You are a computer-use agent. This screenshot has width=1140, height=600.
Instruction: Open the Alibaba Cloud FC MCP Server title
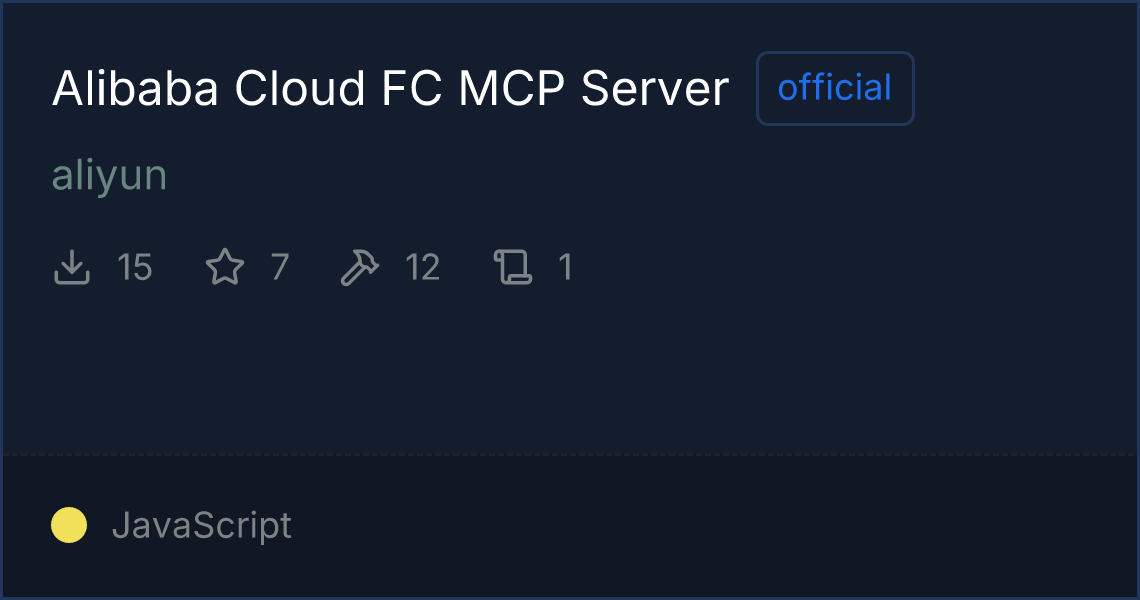[390, 89]
